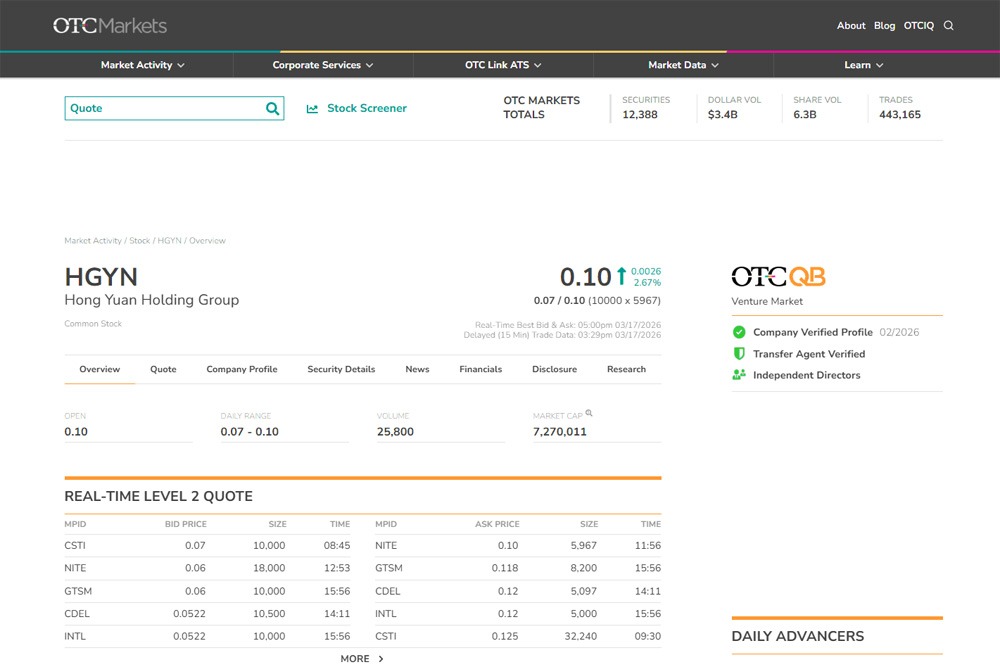Expand the Learn menu
The height and width of the screenshot is (667, 1000).
point(863,65)
